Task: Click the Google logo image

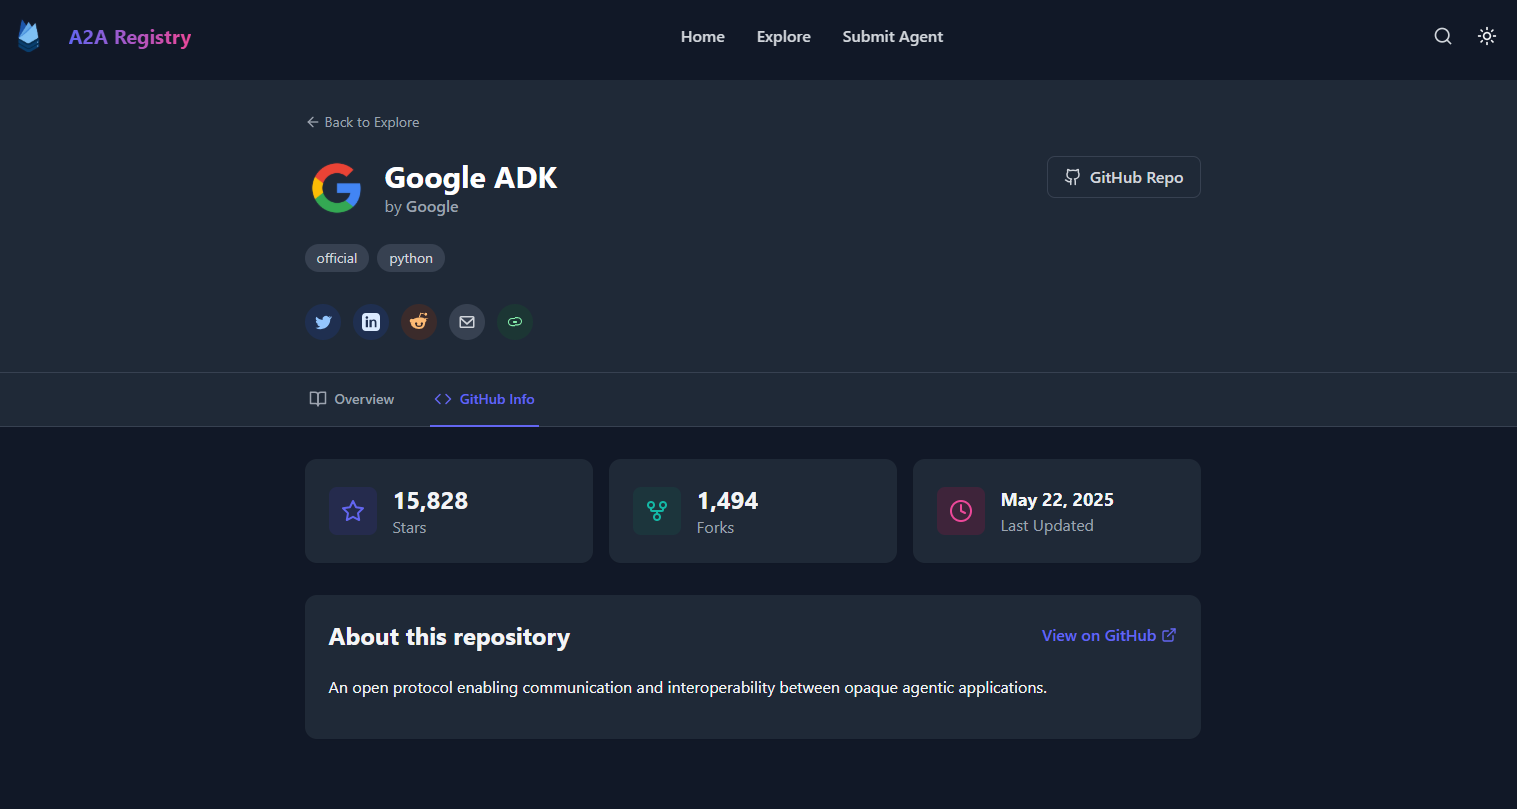Action: [x=337, y=188]
